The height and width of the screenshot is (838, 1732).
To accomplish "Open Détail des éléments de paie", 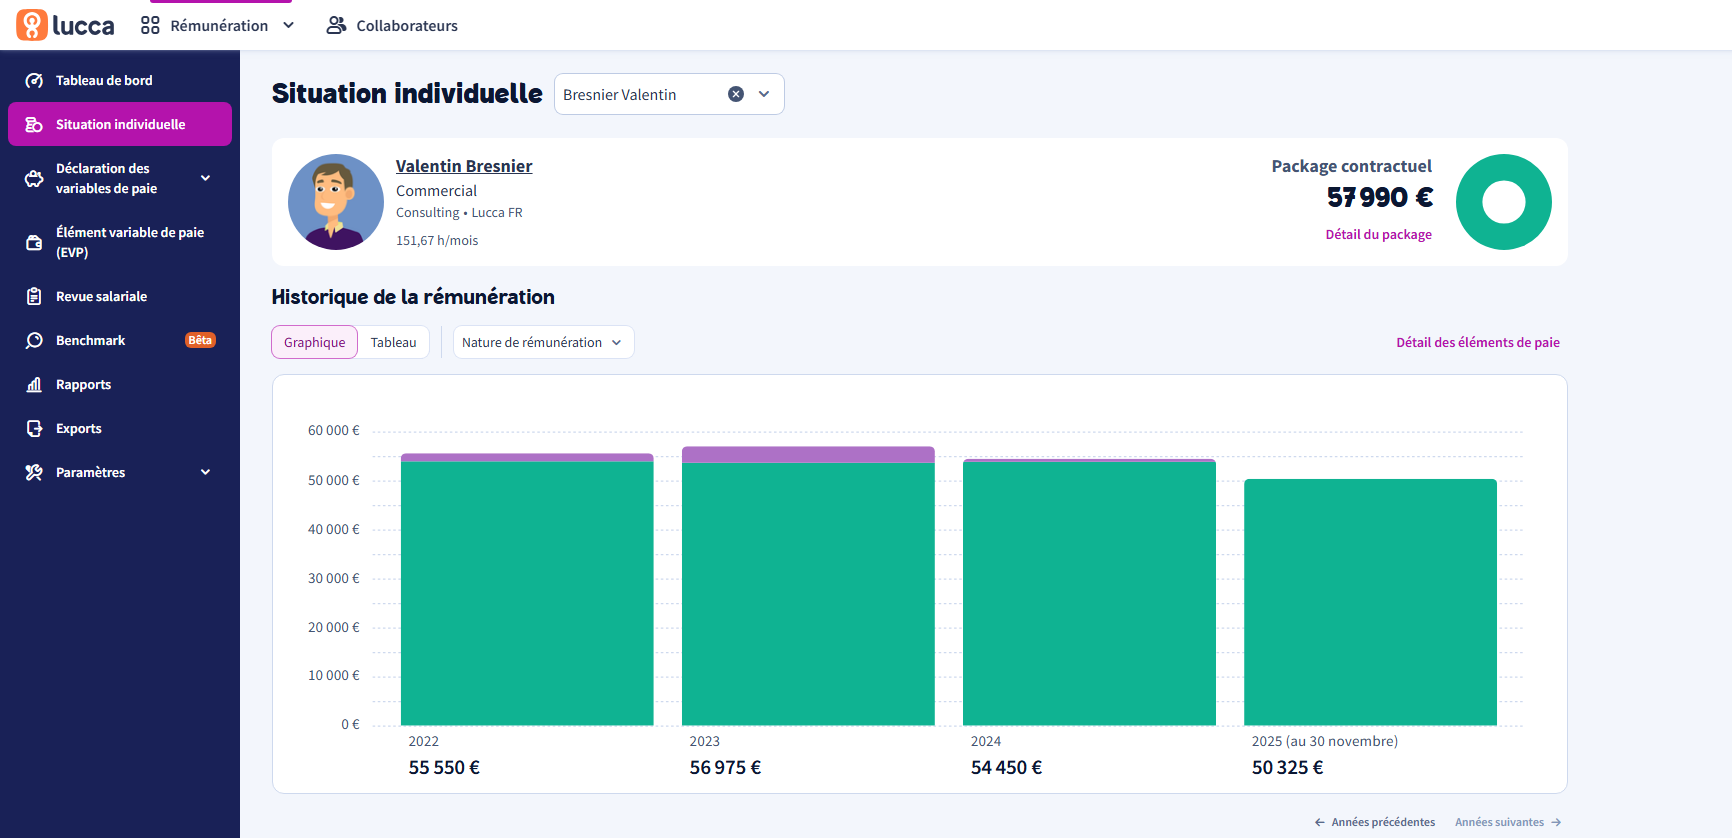I will tap(1477, 342).
